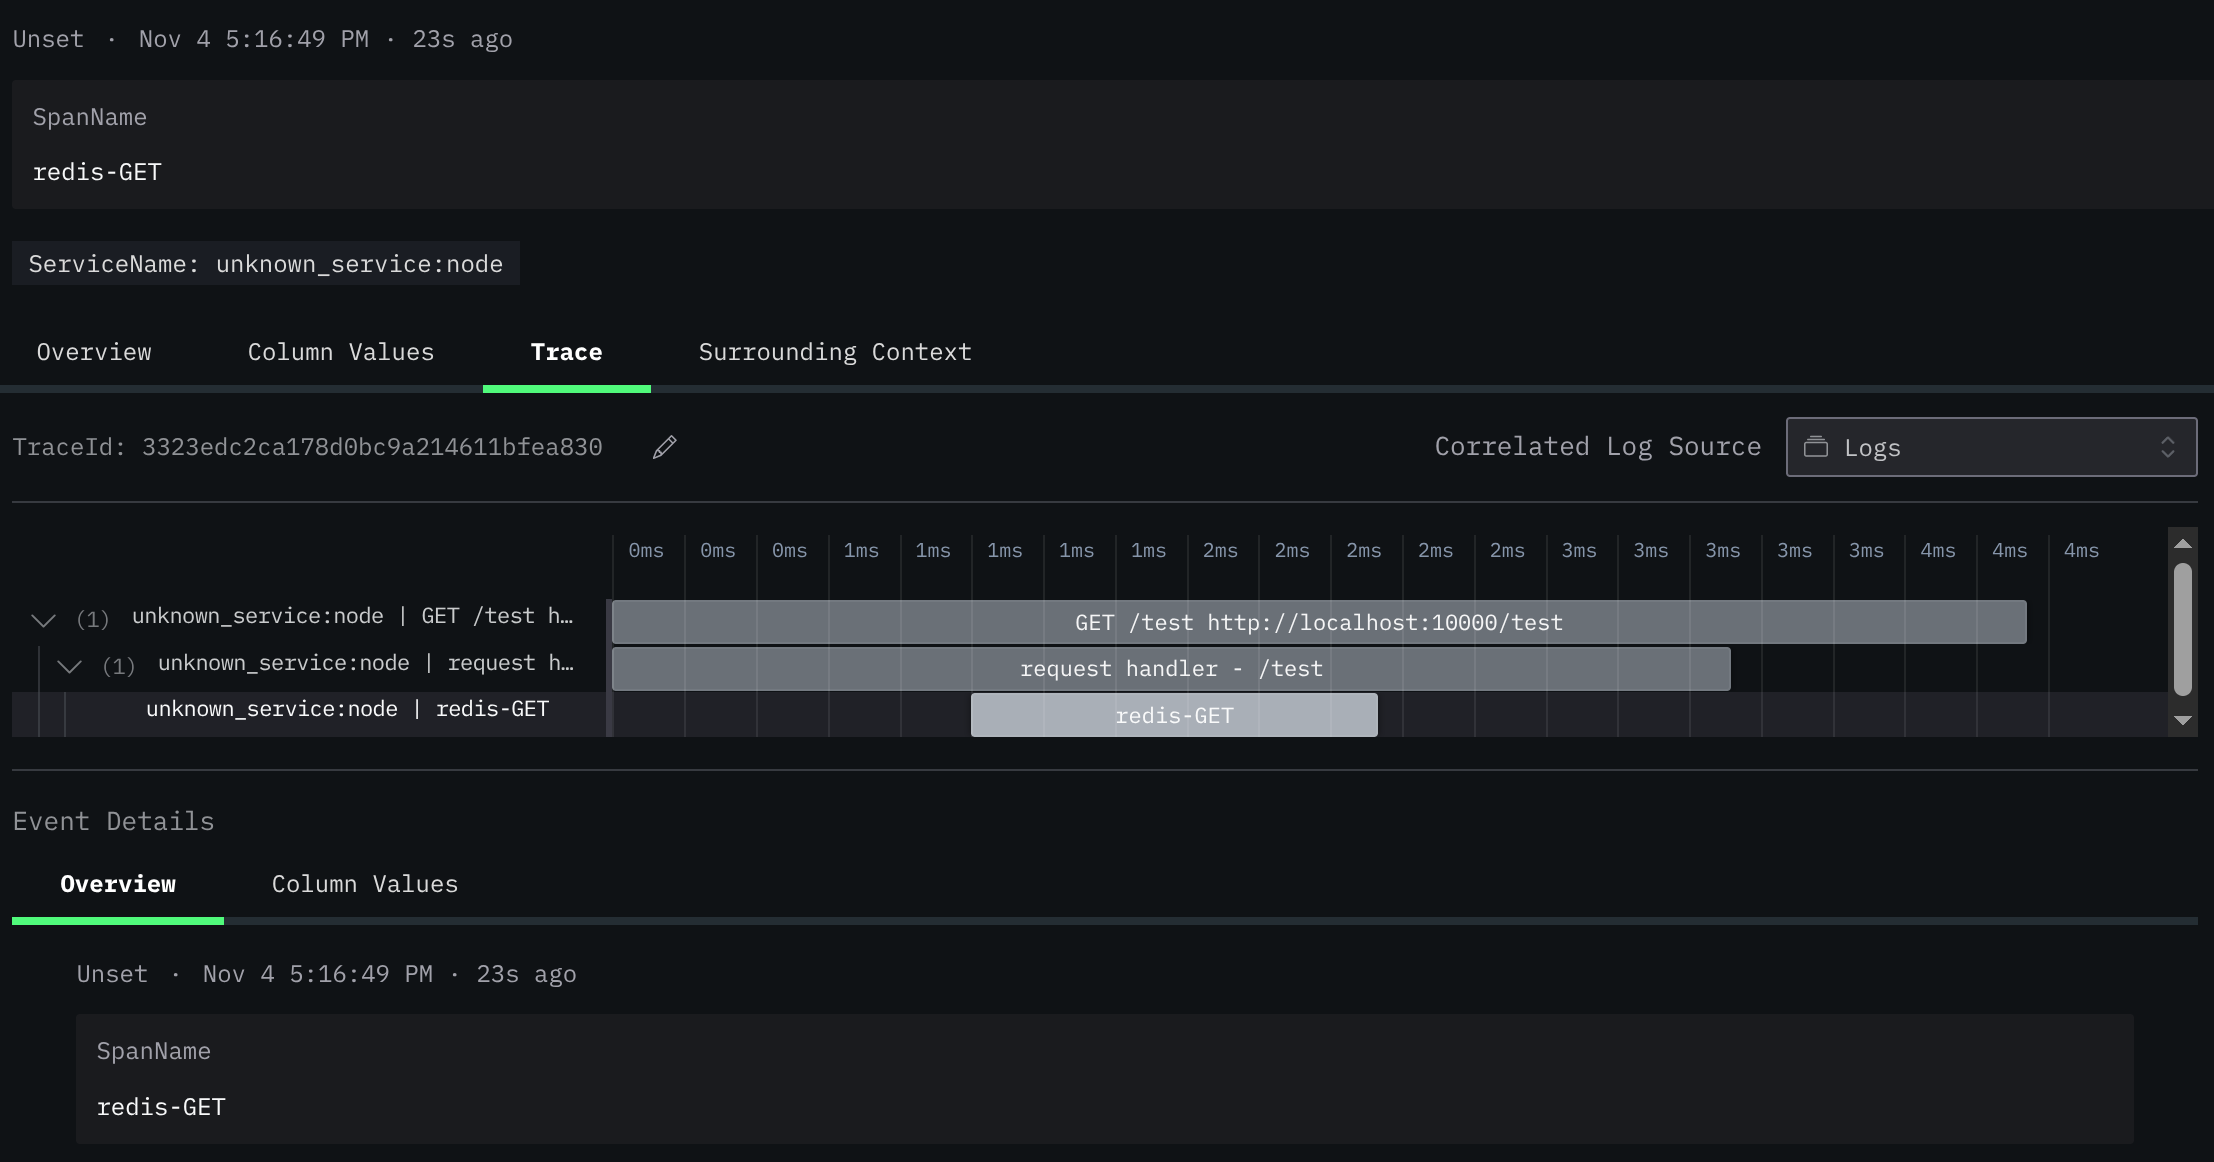Click the ServiceName unknown_service:node tag
This screenshot has width=2214, height=1162.
point(265,264)
